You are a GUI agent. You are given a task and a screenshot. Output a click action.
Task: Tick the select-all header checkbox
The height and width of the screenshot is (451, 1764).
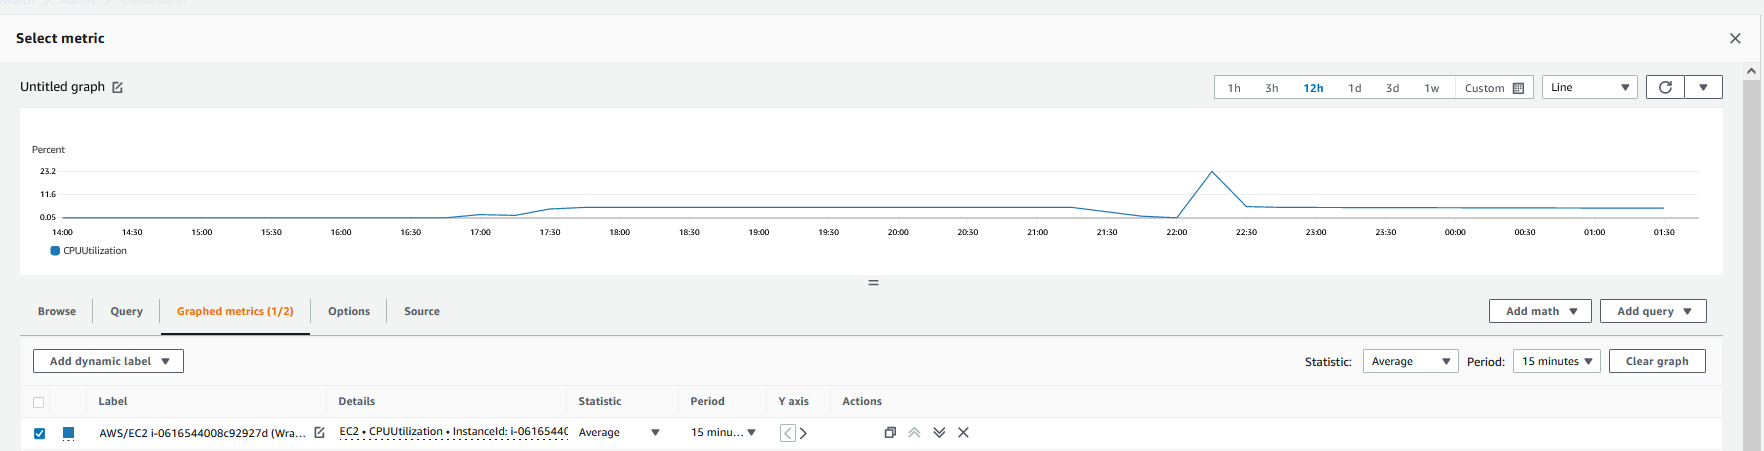[39, 402]
